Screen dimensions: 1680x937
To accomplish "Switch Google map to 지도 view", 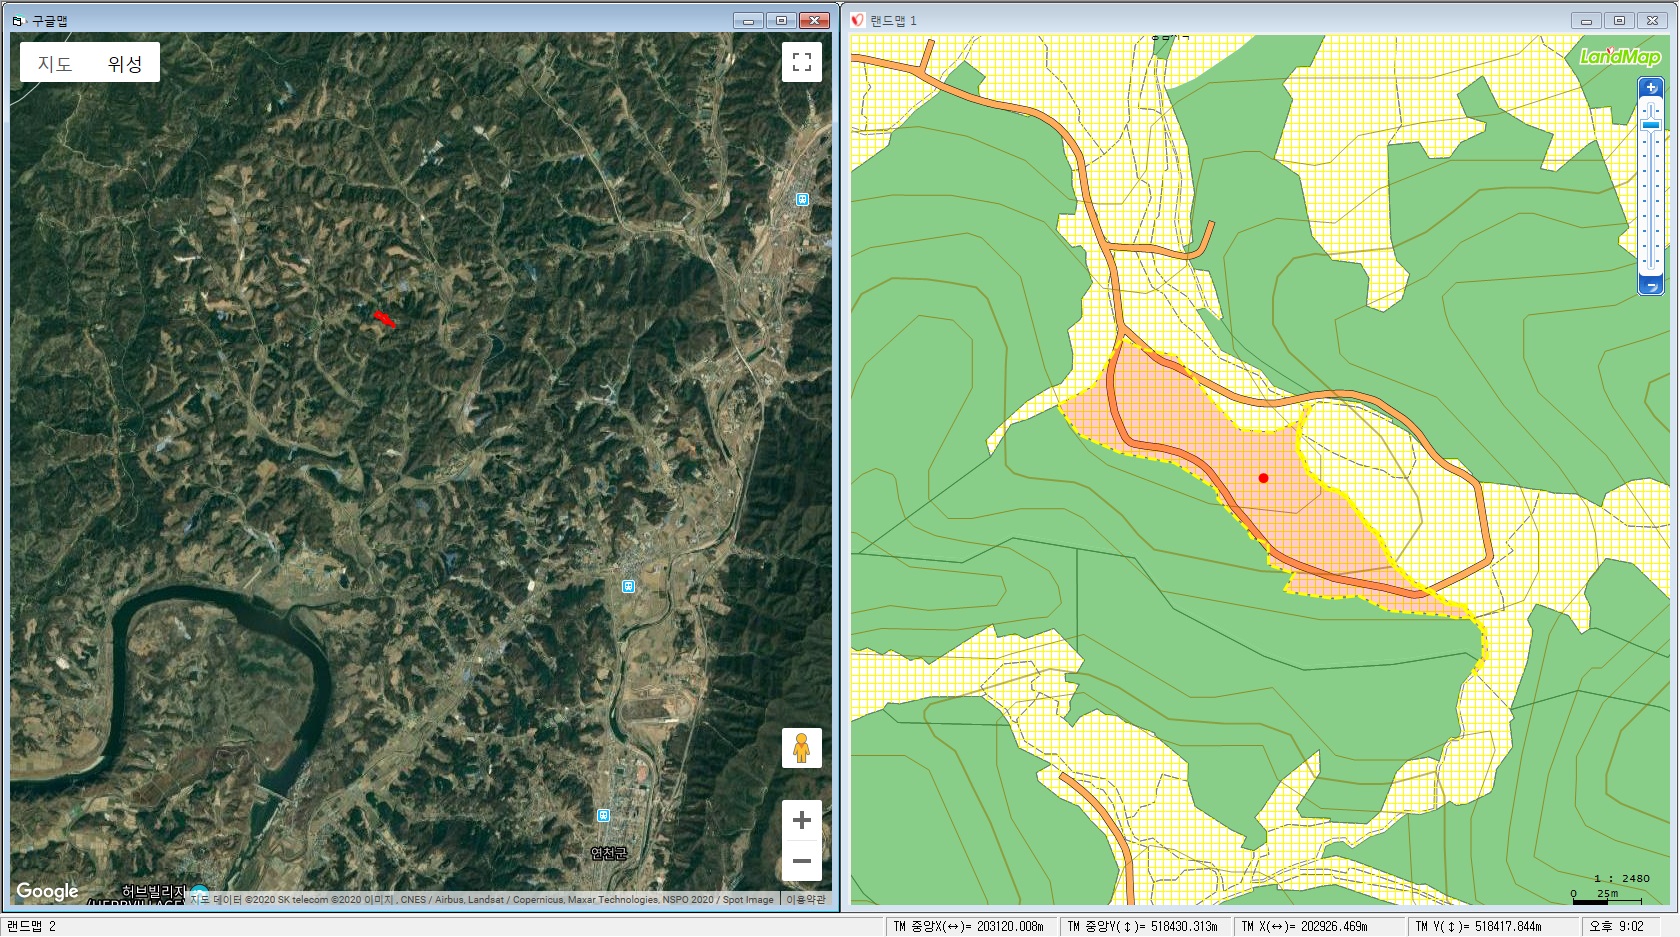I will pos(55,63).
